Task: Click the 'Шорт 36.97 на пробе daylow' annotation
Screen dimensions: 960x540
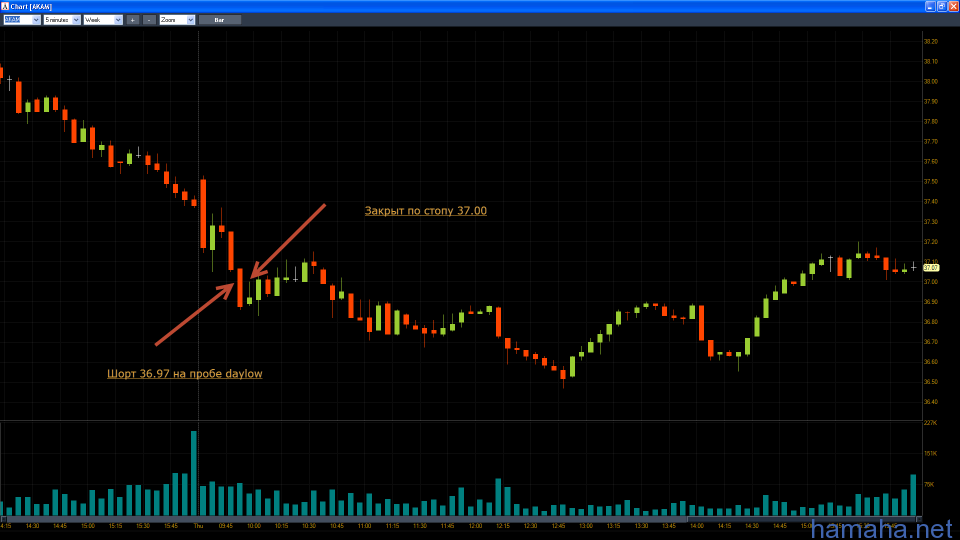Action: coord(184,373)
